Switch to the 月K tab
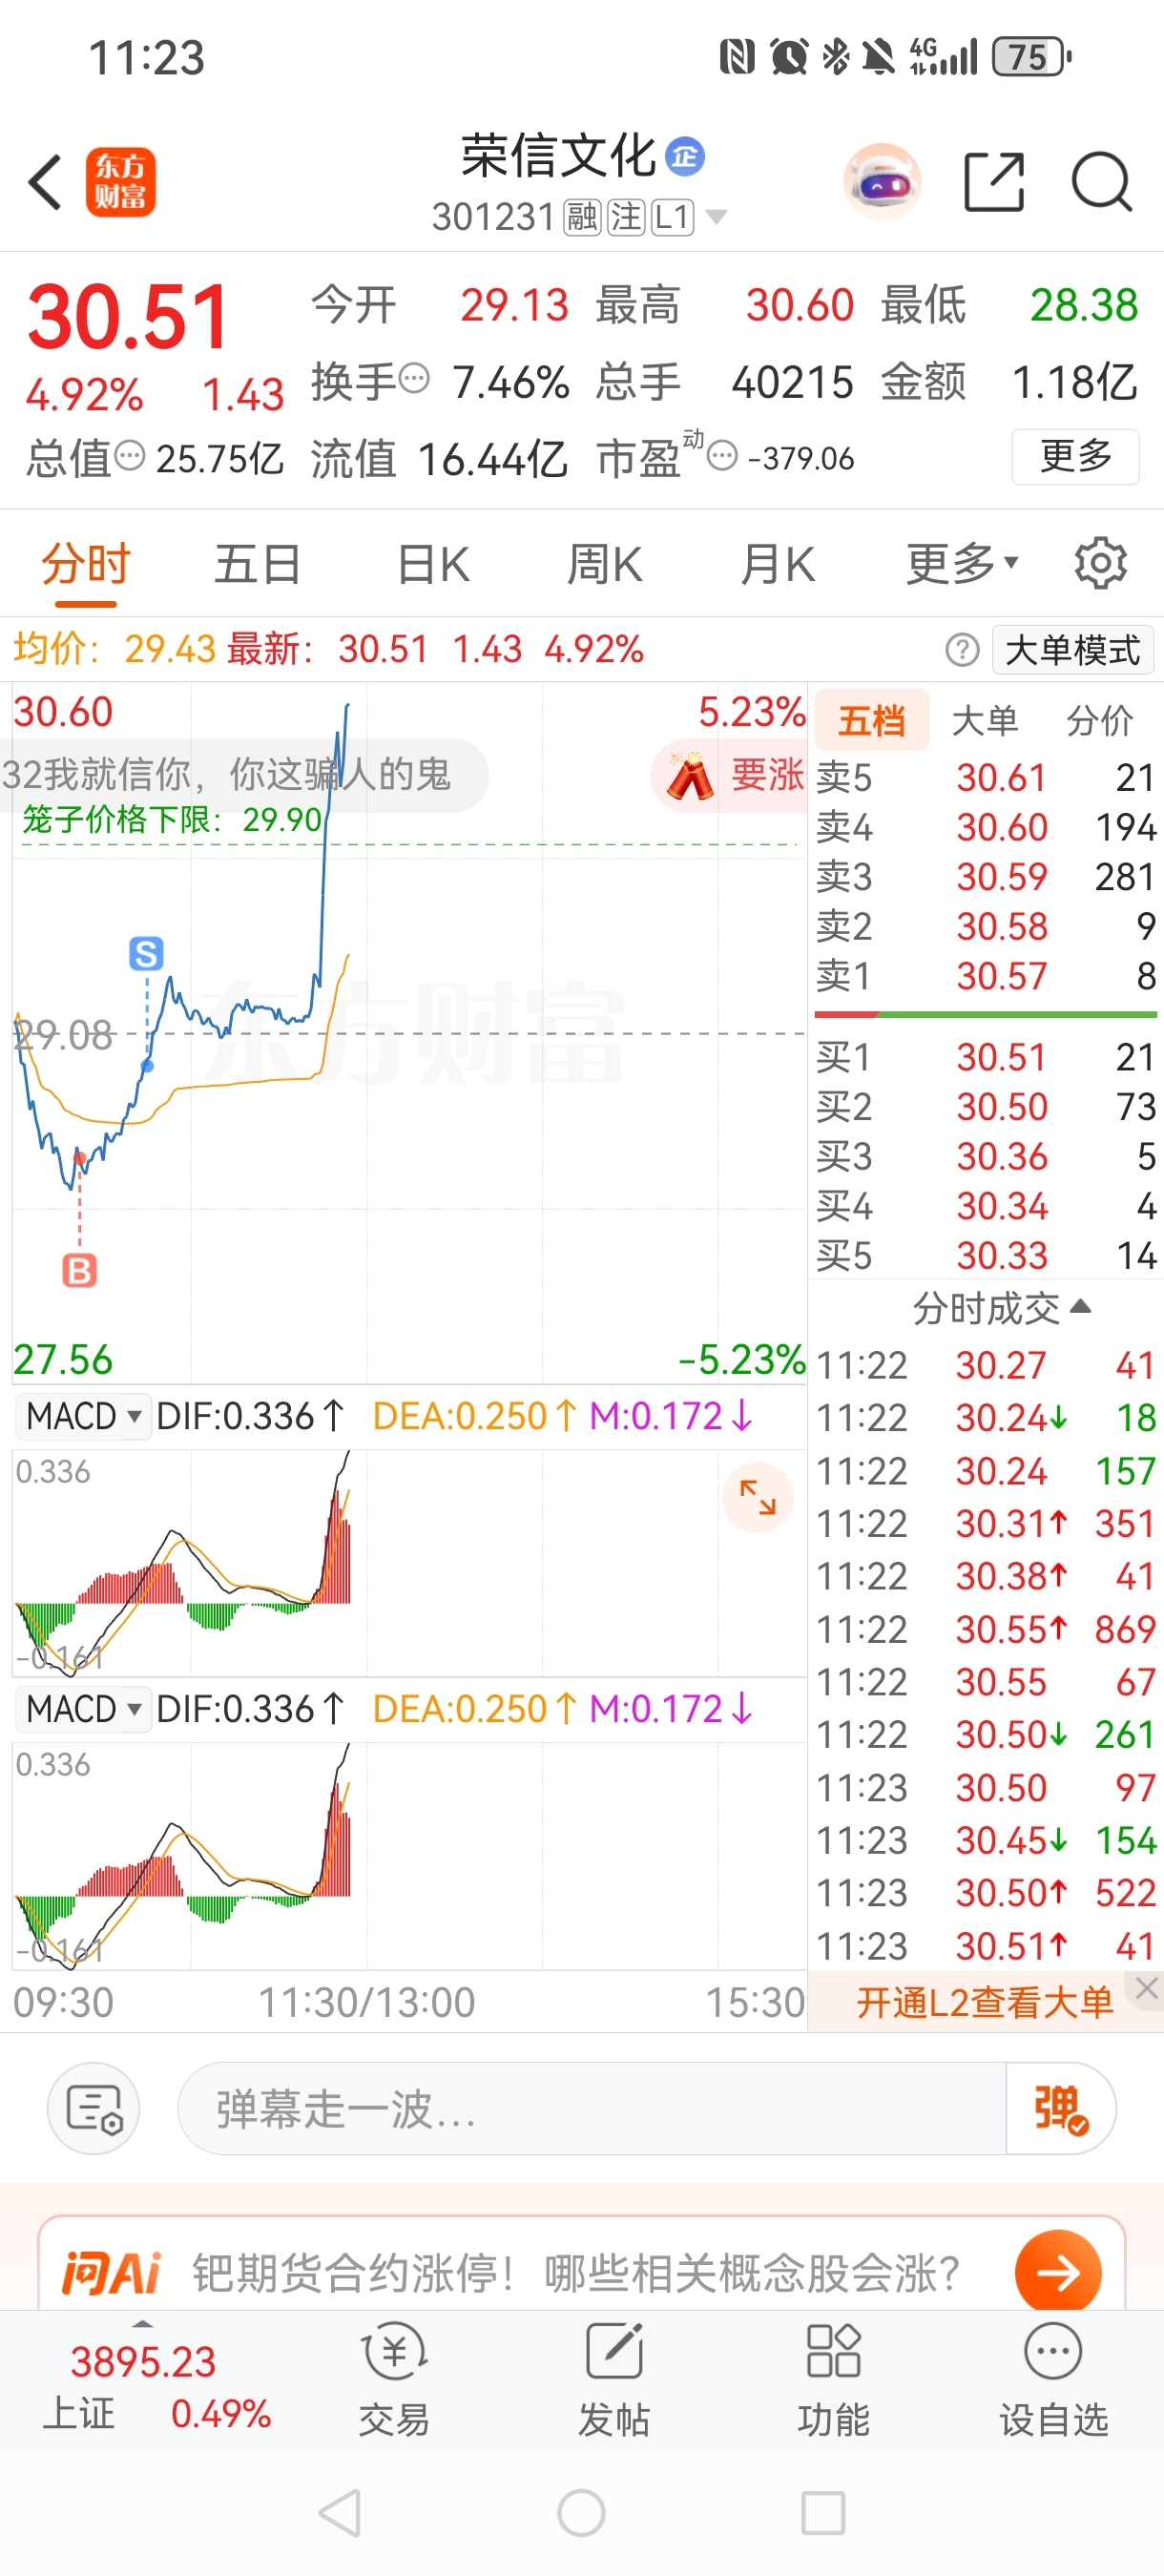Viewport: 1164px width, 2576px height. pos(778,564)
